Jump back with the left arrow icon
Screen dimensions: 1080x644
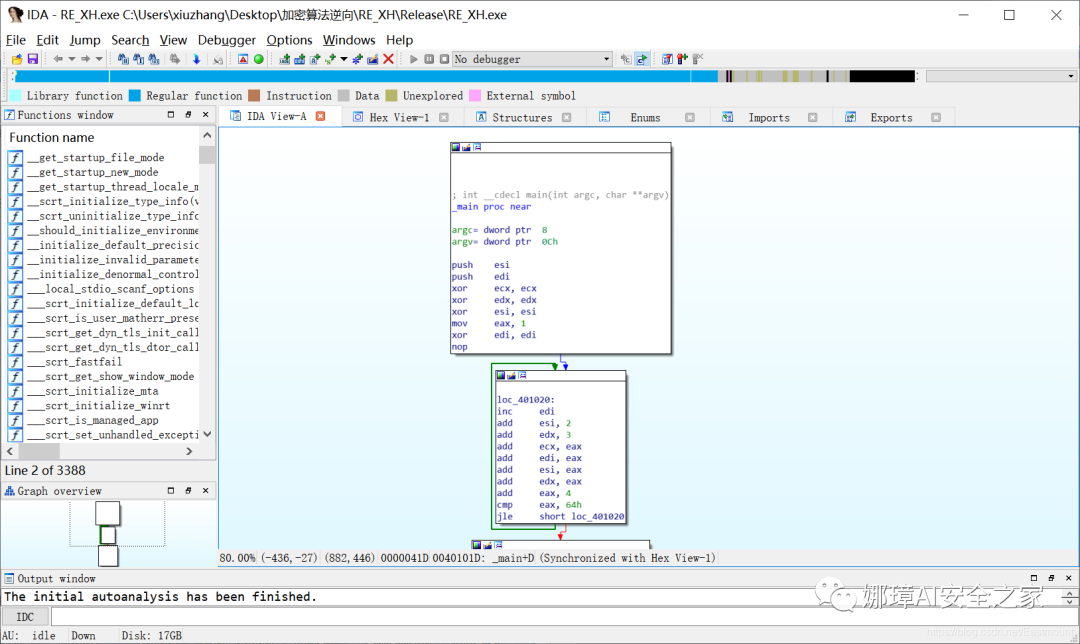(58, 59)
